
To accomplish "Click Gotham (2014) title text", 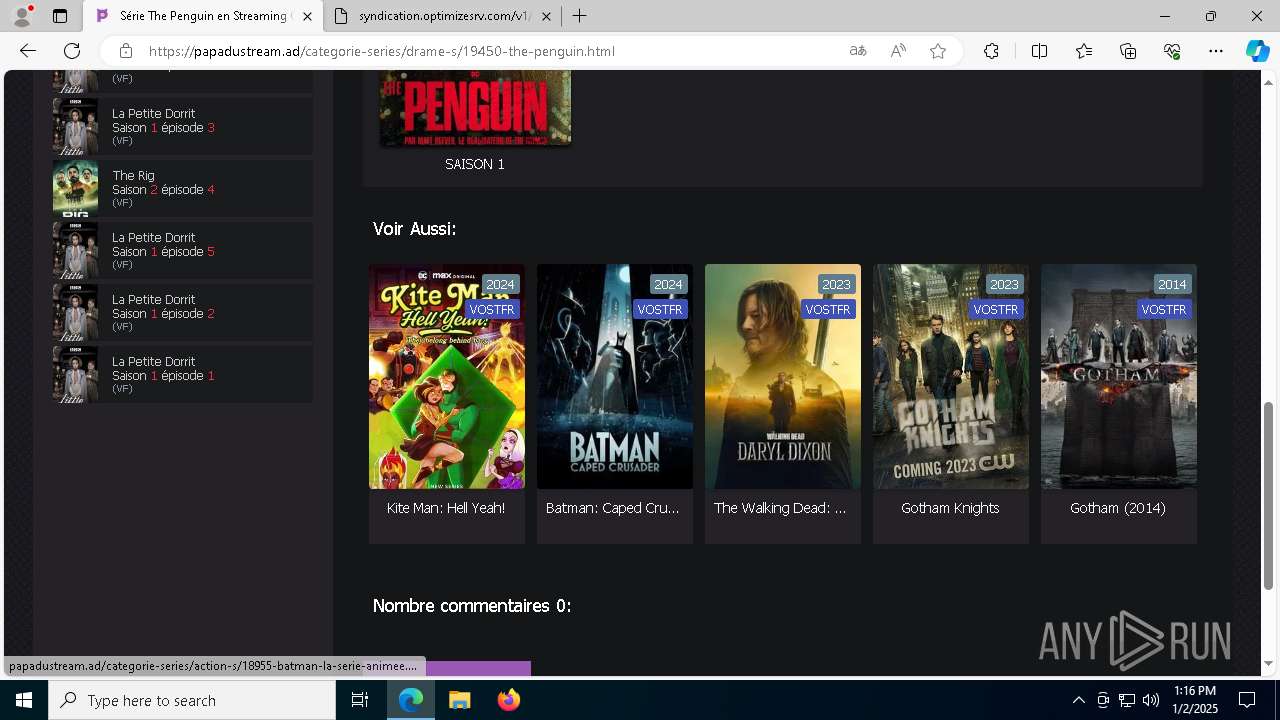I will click(1118, 508).
